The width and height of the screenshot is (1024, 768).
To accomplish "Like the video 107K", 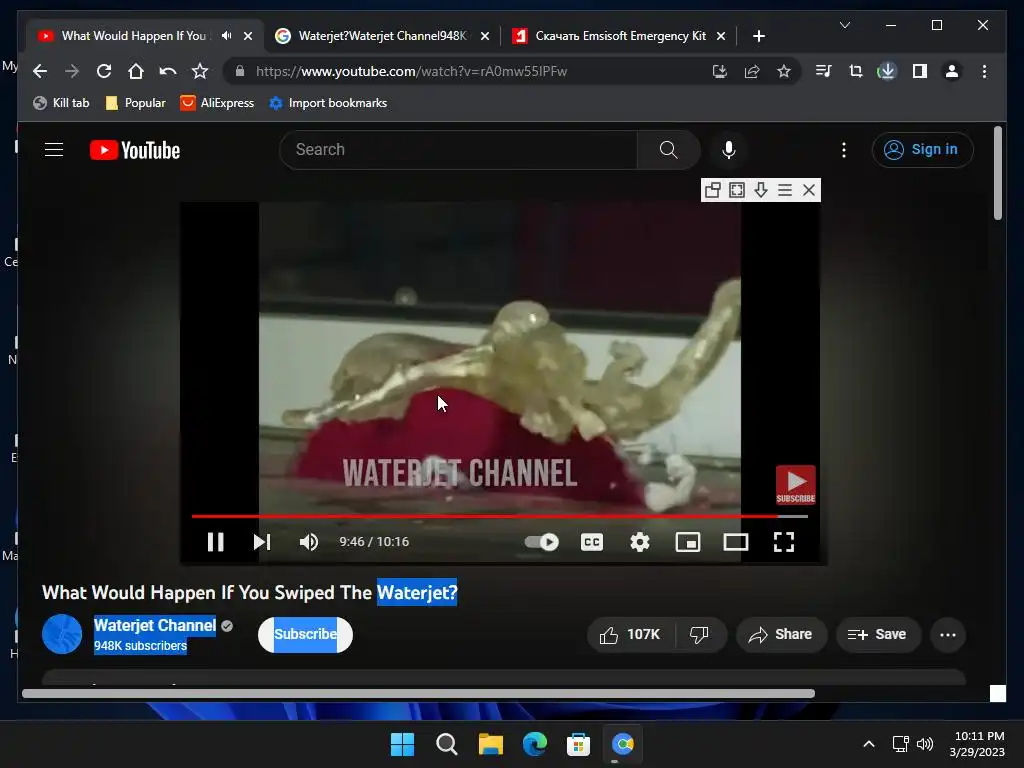I will point(630,634).
